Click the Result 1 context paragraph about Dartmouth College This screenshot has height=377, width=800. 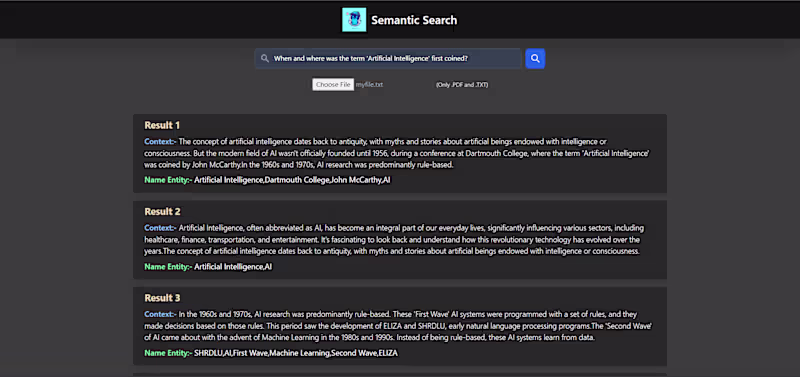click(397, 153)
